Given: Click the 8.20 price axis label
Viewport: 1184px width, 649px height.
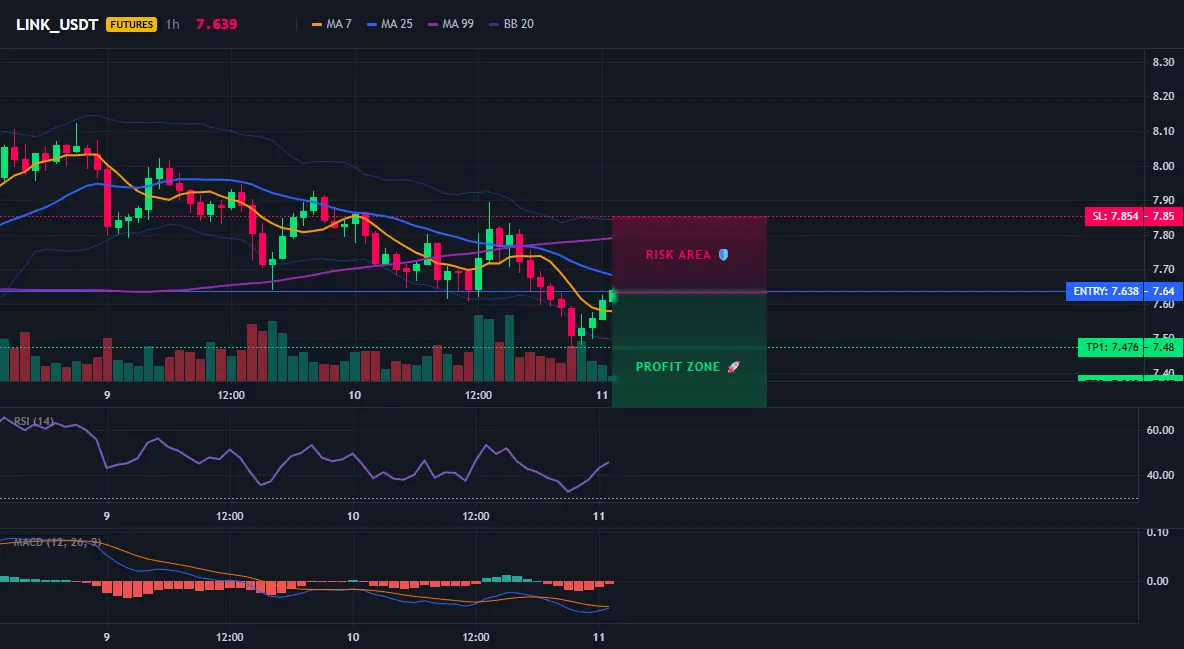Looking at the screenshot, I should pyautogui.click(x=1163, y=96).
